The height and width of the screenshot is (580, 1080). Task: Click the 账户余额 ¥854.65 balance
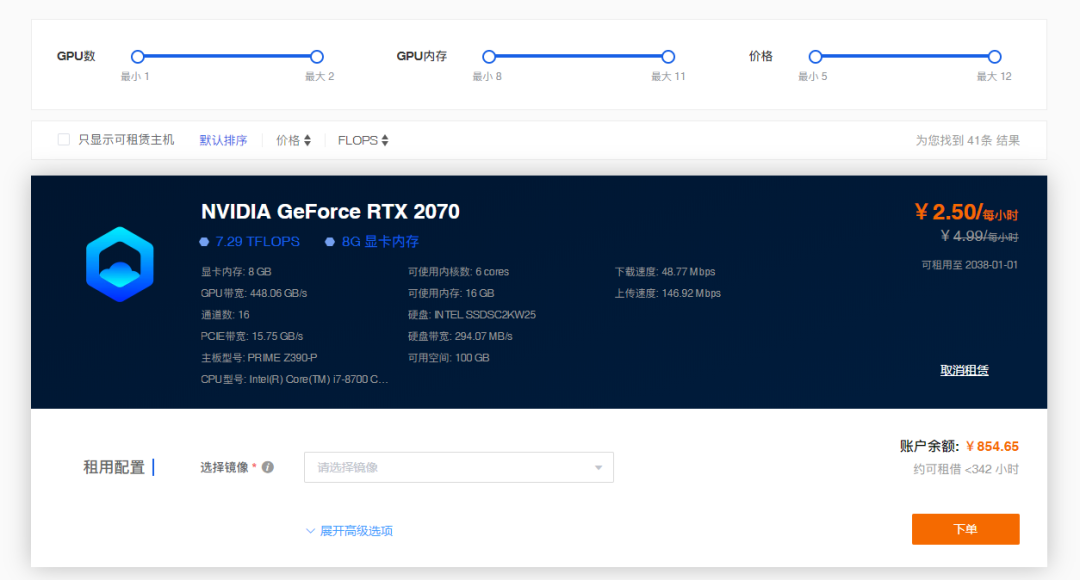(959, 446)
